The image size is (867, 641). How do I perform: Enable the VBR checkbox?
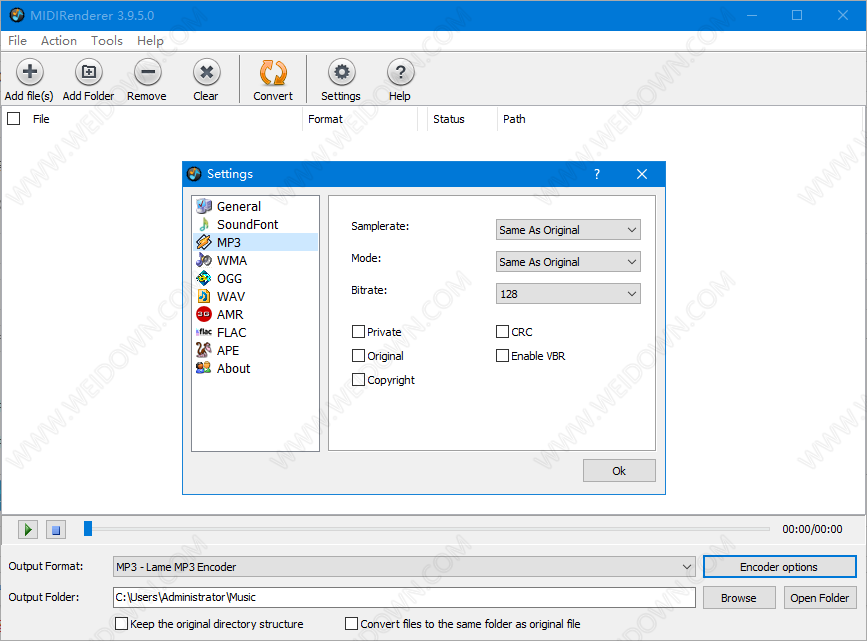tap(502, 356)
